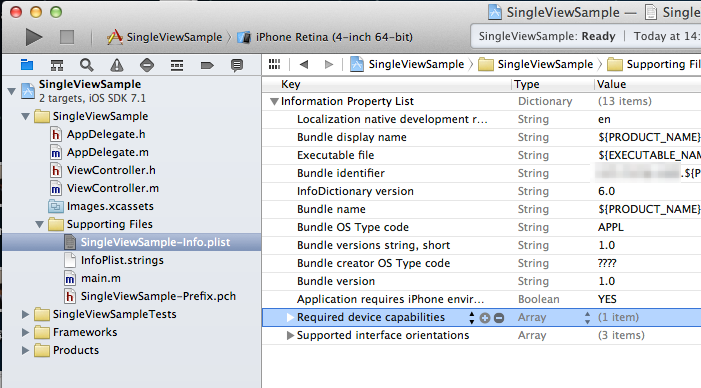The image size is (701, 388).
Task: Open the Symbol navigator tab
Action: tap(57, 65)
